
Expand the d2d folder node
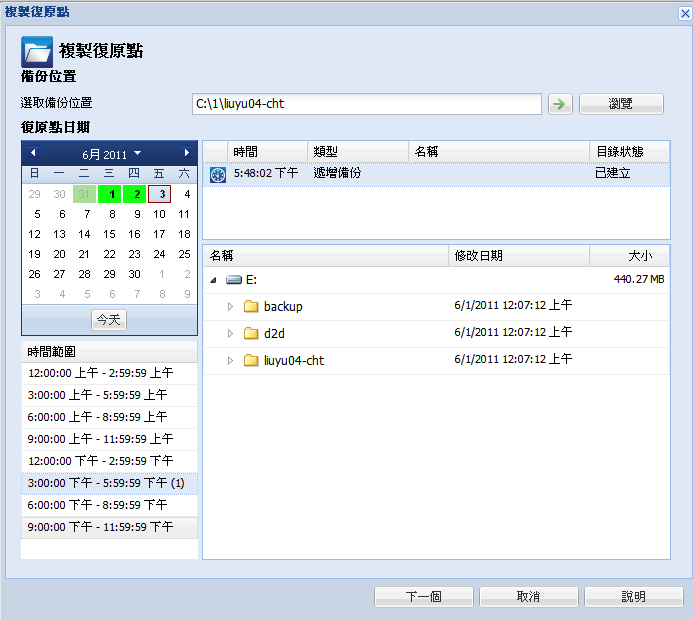click(x=230, y=333)
